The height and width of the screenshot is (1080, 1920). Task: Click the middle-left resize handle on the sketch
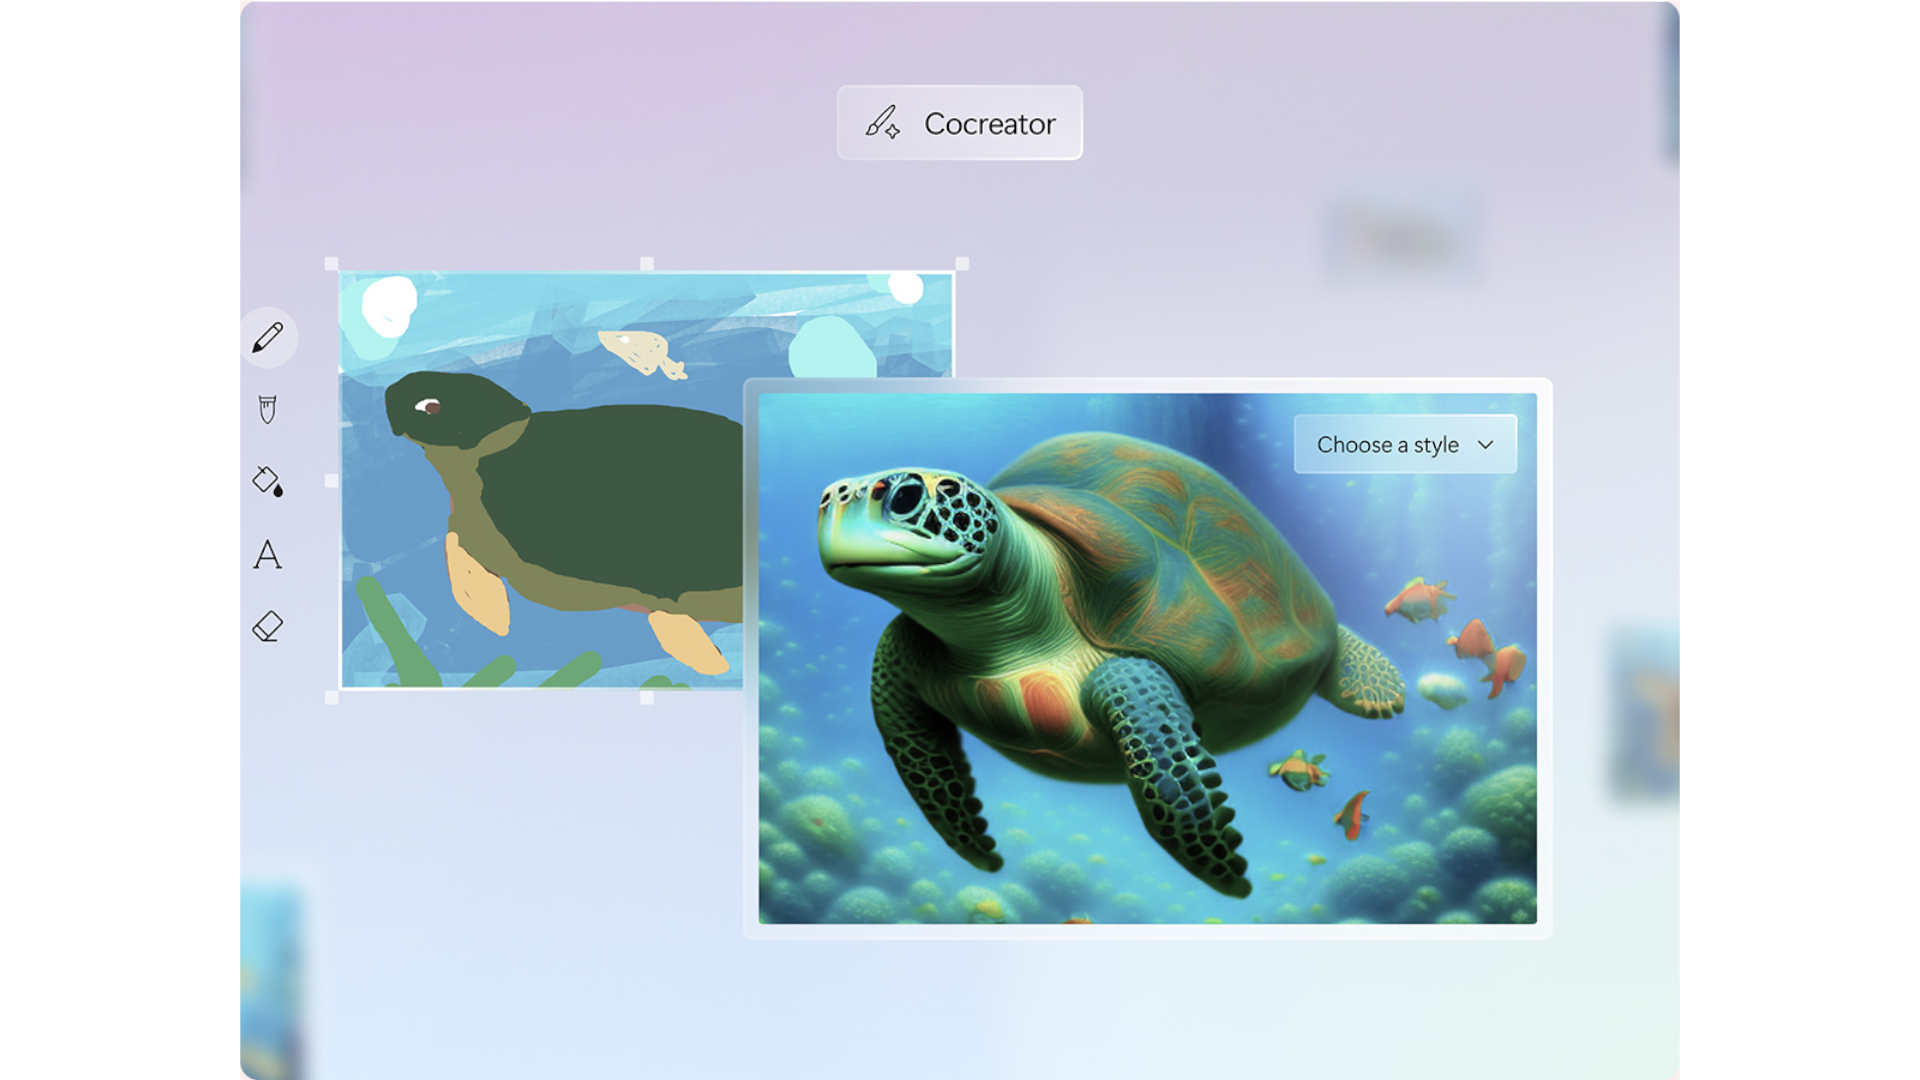pos(330,478)
